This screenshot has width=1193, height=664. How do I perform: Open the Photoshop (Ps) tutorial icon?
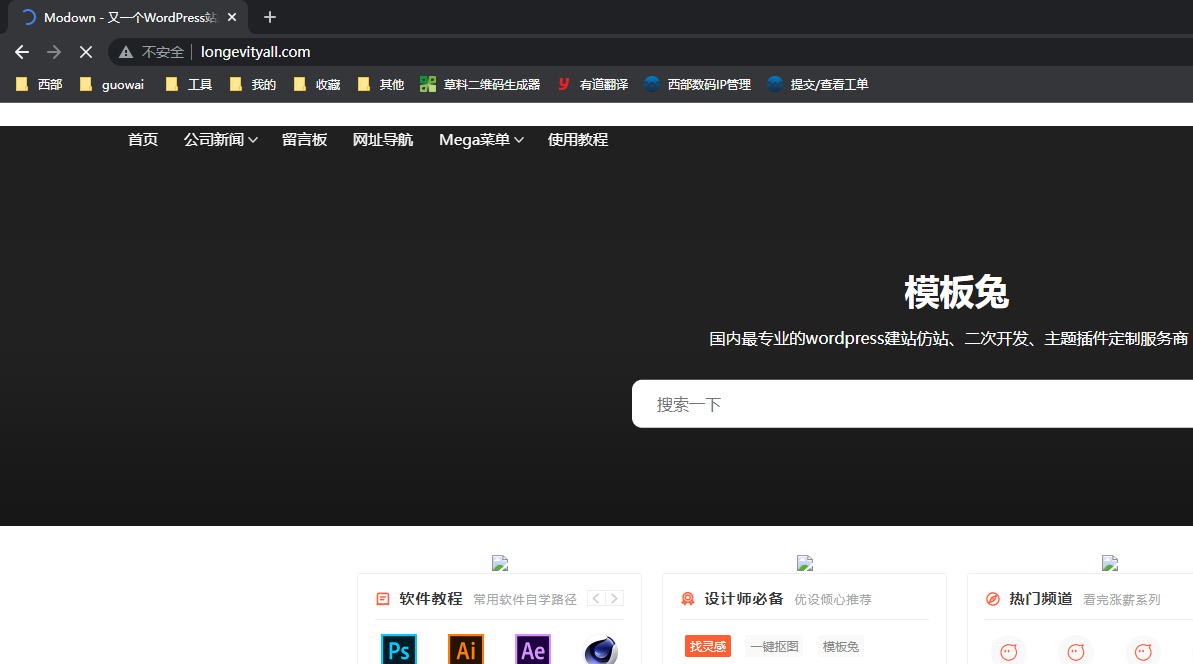click(399, 650)
